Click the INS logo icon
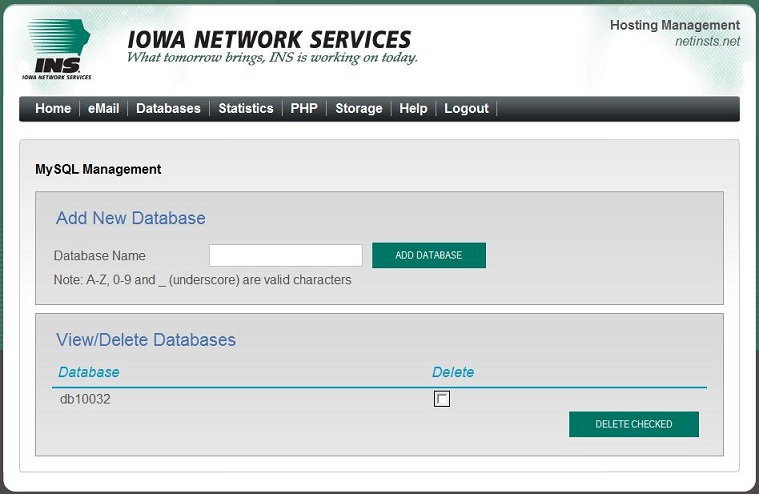759x494 pixels. [x=57, y=49]
